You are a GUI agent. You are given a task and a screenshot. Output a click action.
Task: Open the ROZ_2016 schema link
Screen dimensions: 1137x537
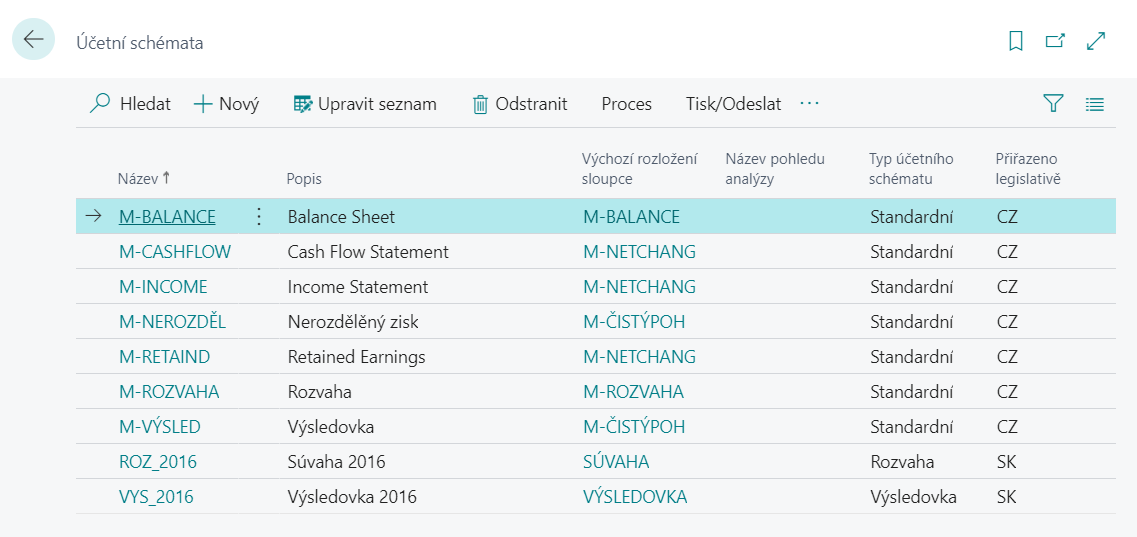pos(158,462)
